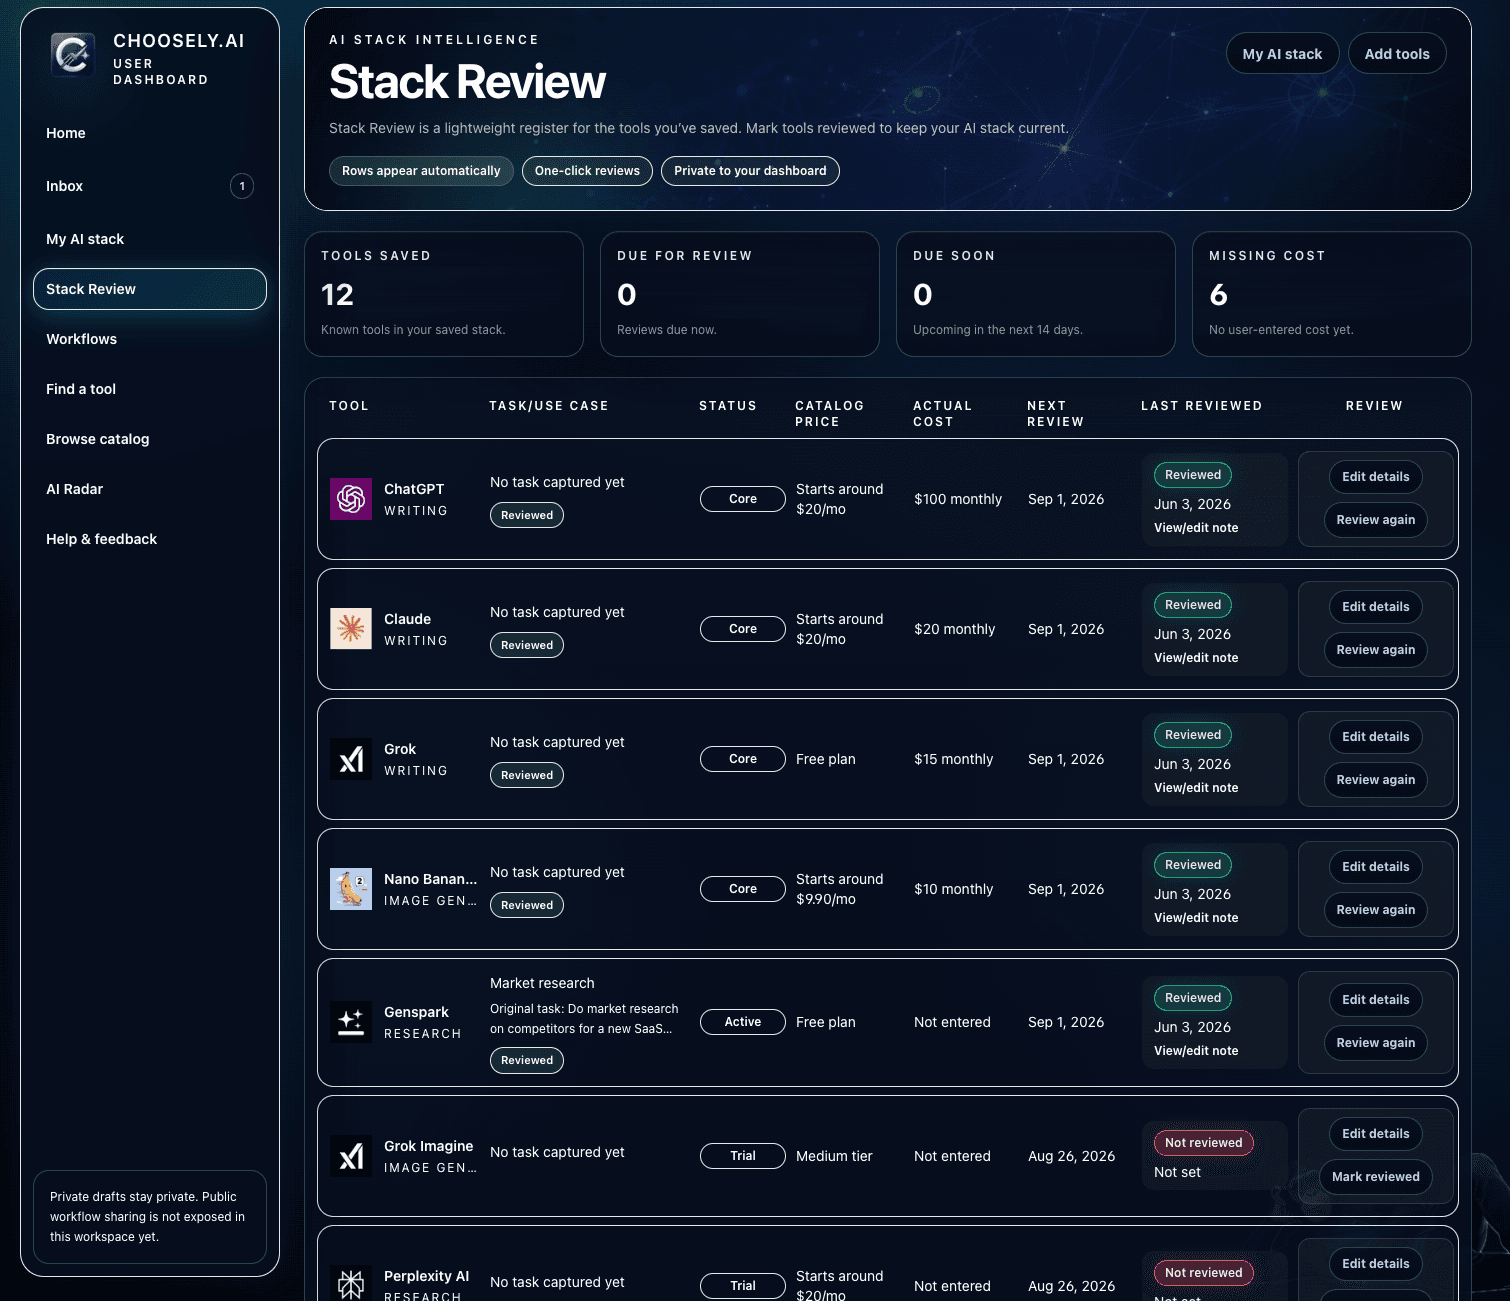Click the Claude tool icon

point(351,628)
